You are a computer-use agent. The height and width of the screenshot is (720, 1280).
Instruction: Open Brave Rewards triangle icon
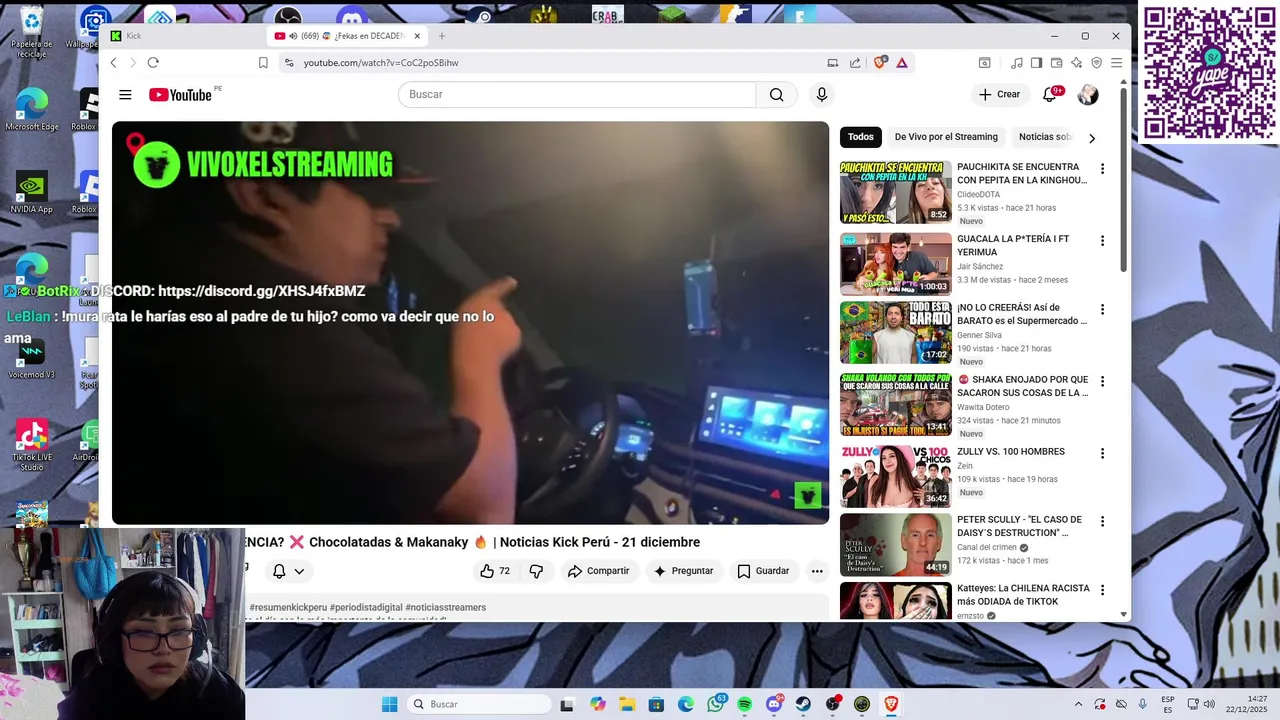901,62
